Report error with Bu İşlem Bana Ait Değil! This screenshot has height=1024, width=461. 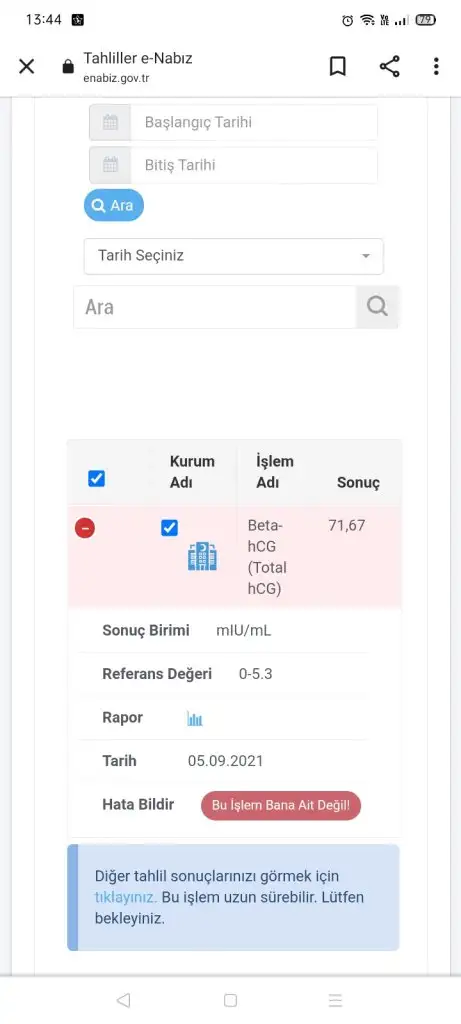pyautogui.click(x=281, y=805)
